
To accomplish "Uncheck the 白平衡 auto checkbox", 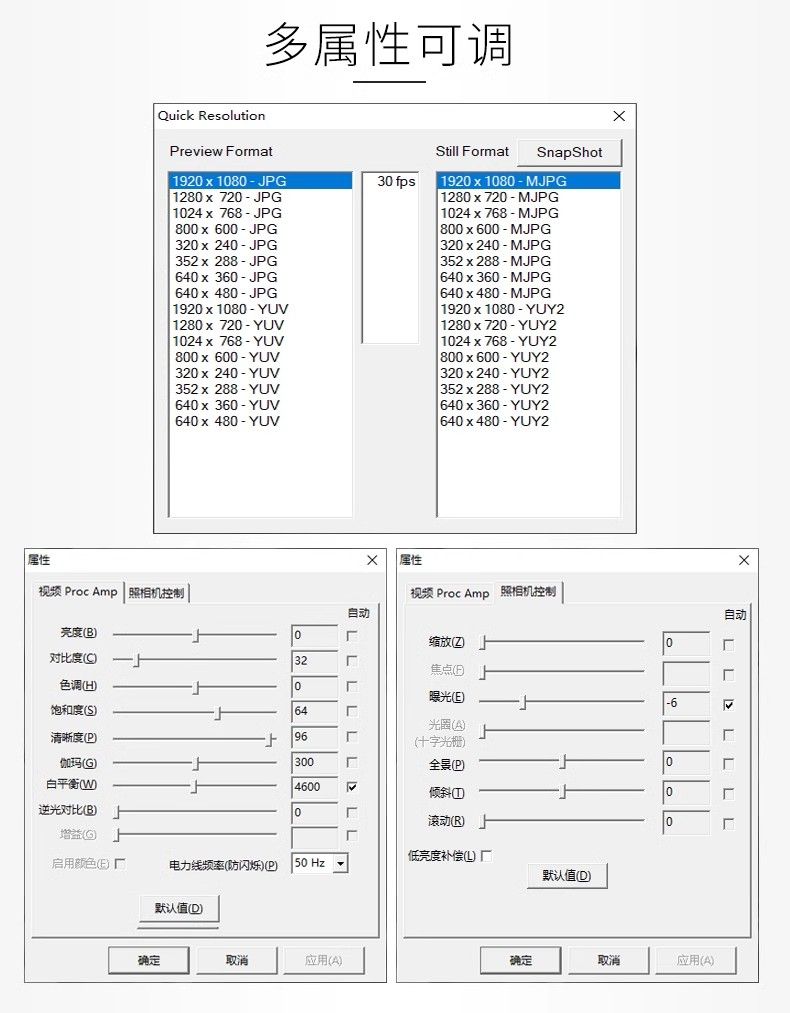I will click(x=351, y=787).
